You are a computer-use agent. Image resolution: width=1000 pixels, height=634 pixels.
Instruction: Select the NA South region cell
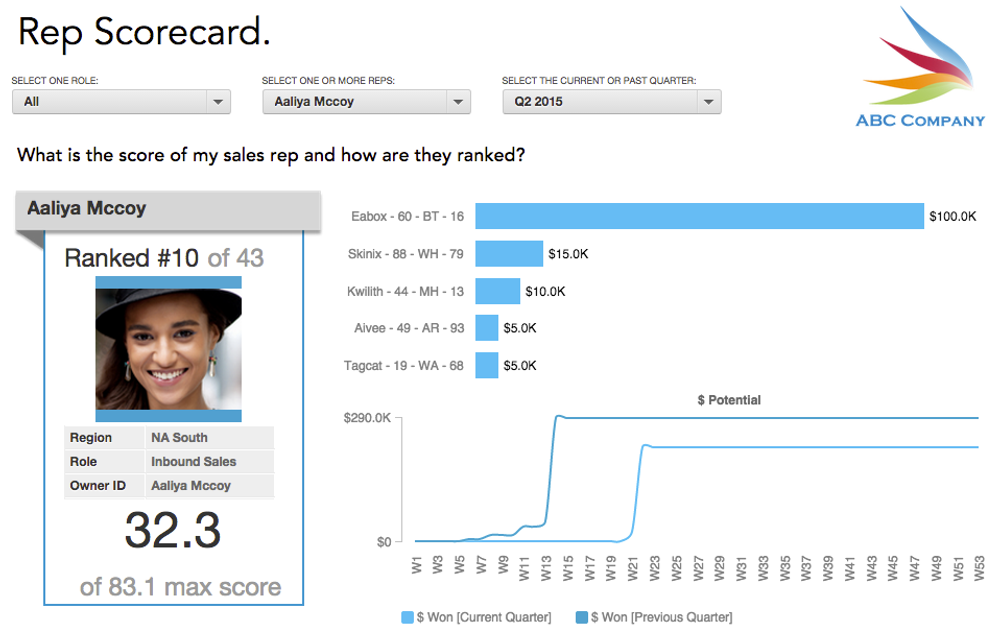pyautogui.click(x=209, y=438)
